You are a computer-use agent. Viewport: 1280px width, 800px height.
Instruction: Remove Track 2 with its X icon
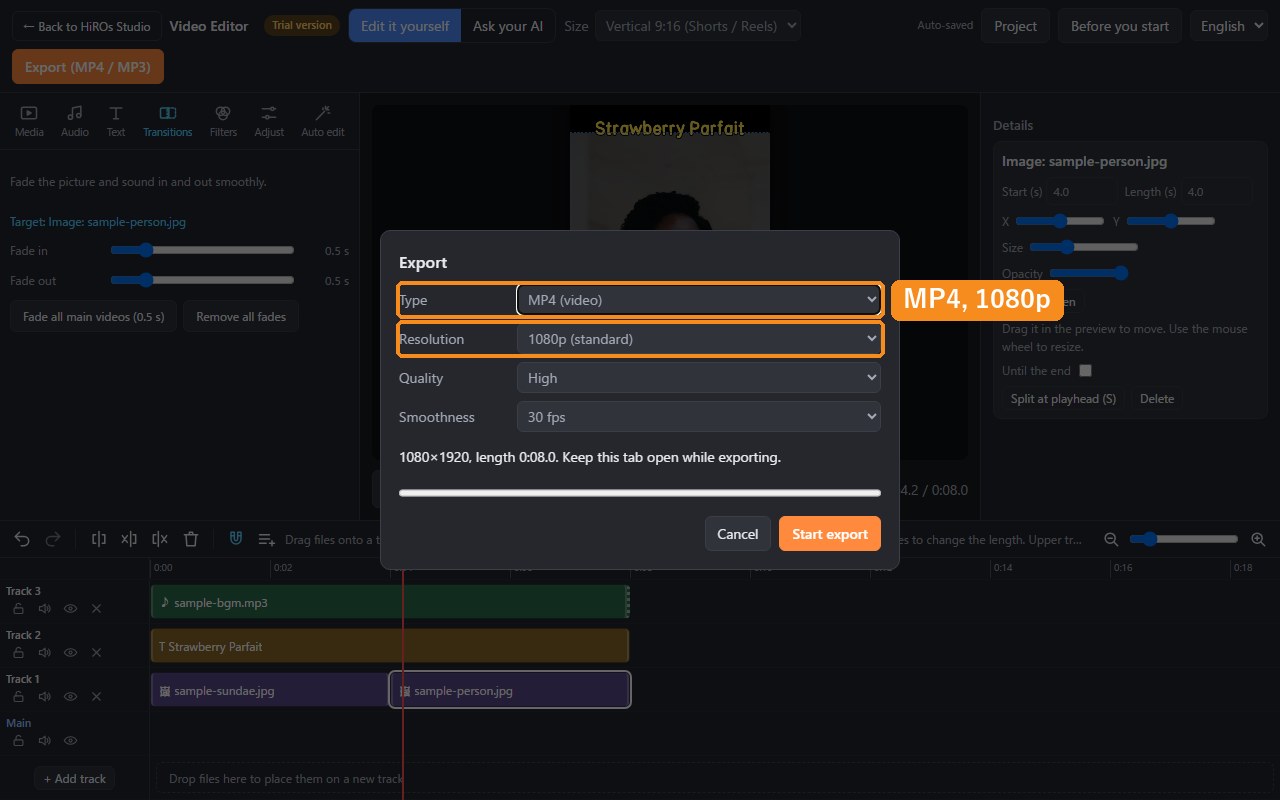97,652
